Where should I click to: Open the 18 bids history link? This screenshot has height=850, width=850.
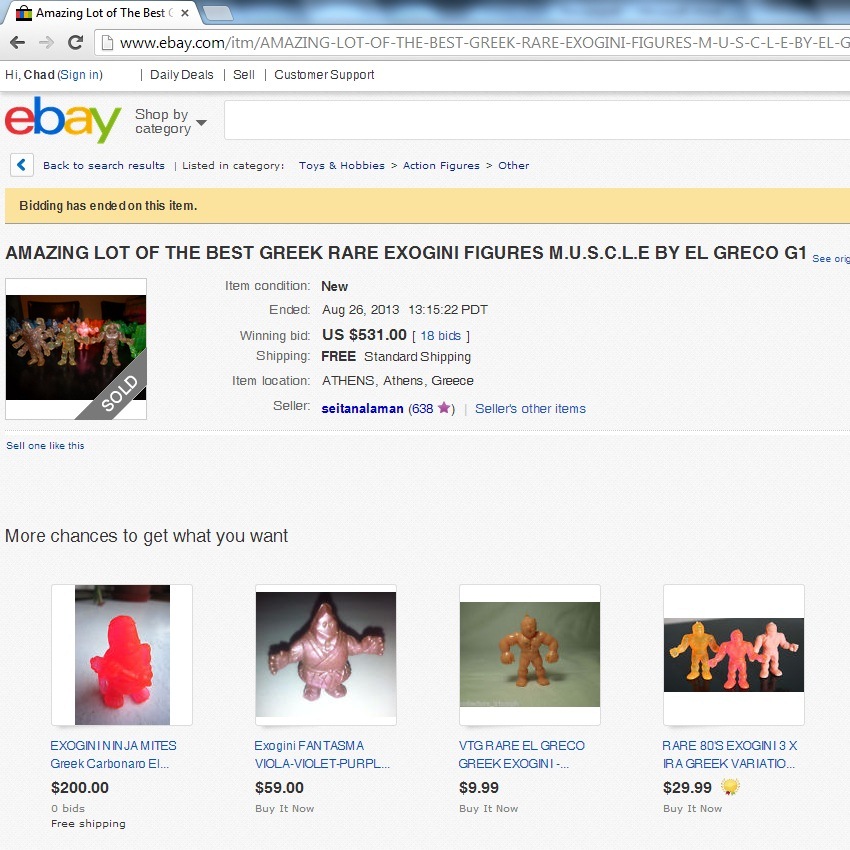tap(440, 336)
